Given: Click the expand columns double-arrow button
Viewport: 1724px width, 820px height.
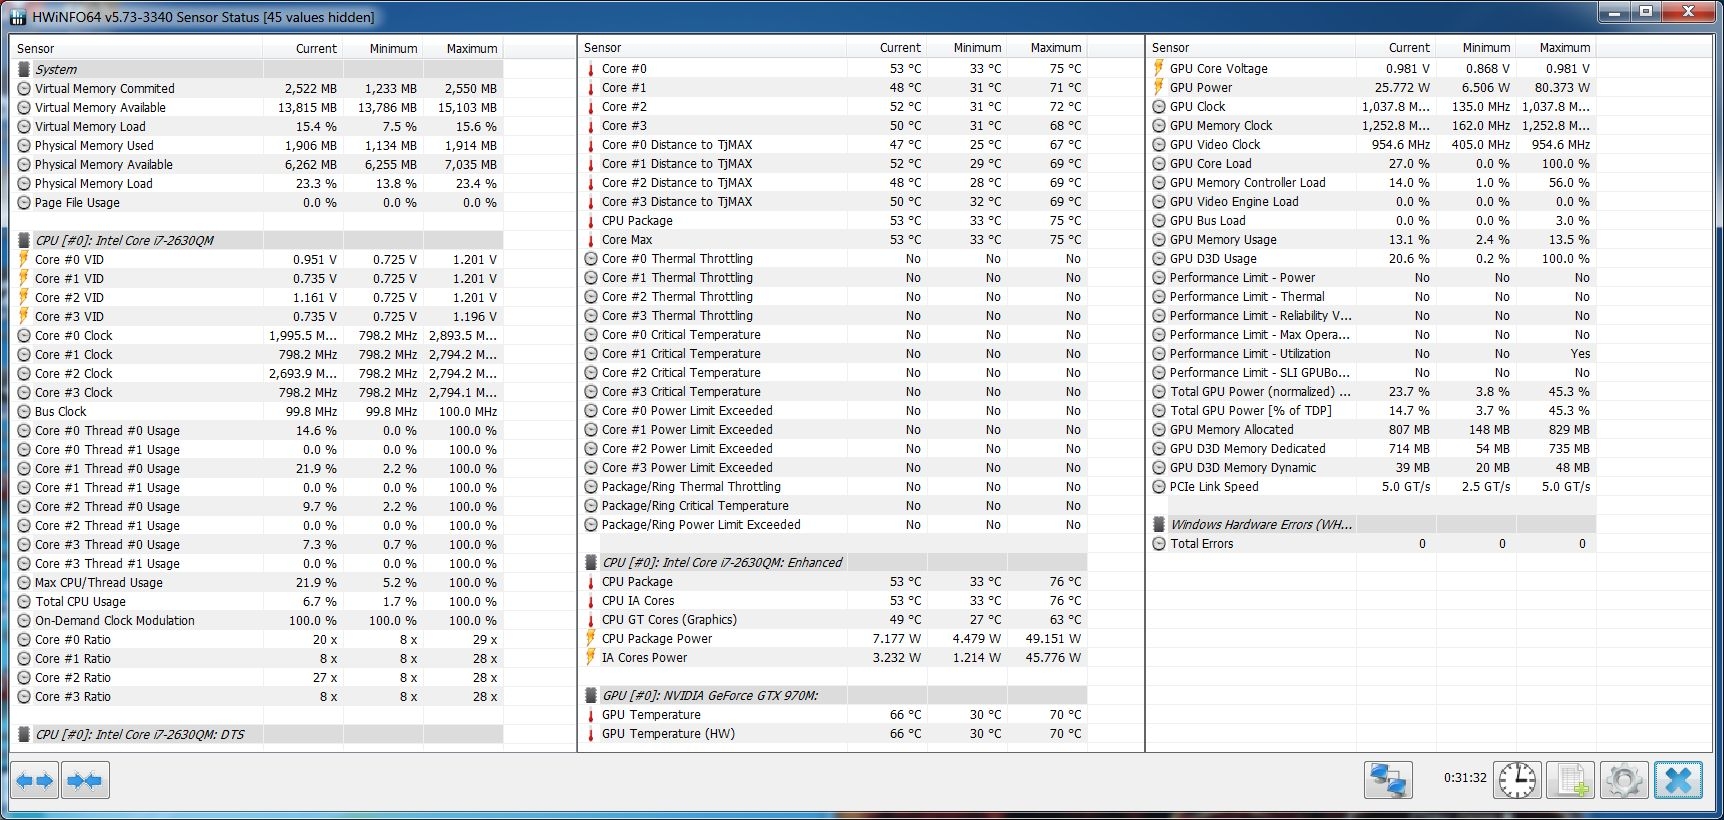Looking at the screenshot, I should tap(35, 780).
